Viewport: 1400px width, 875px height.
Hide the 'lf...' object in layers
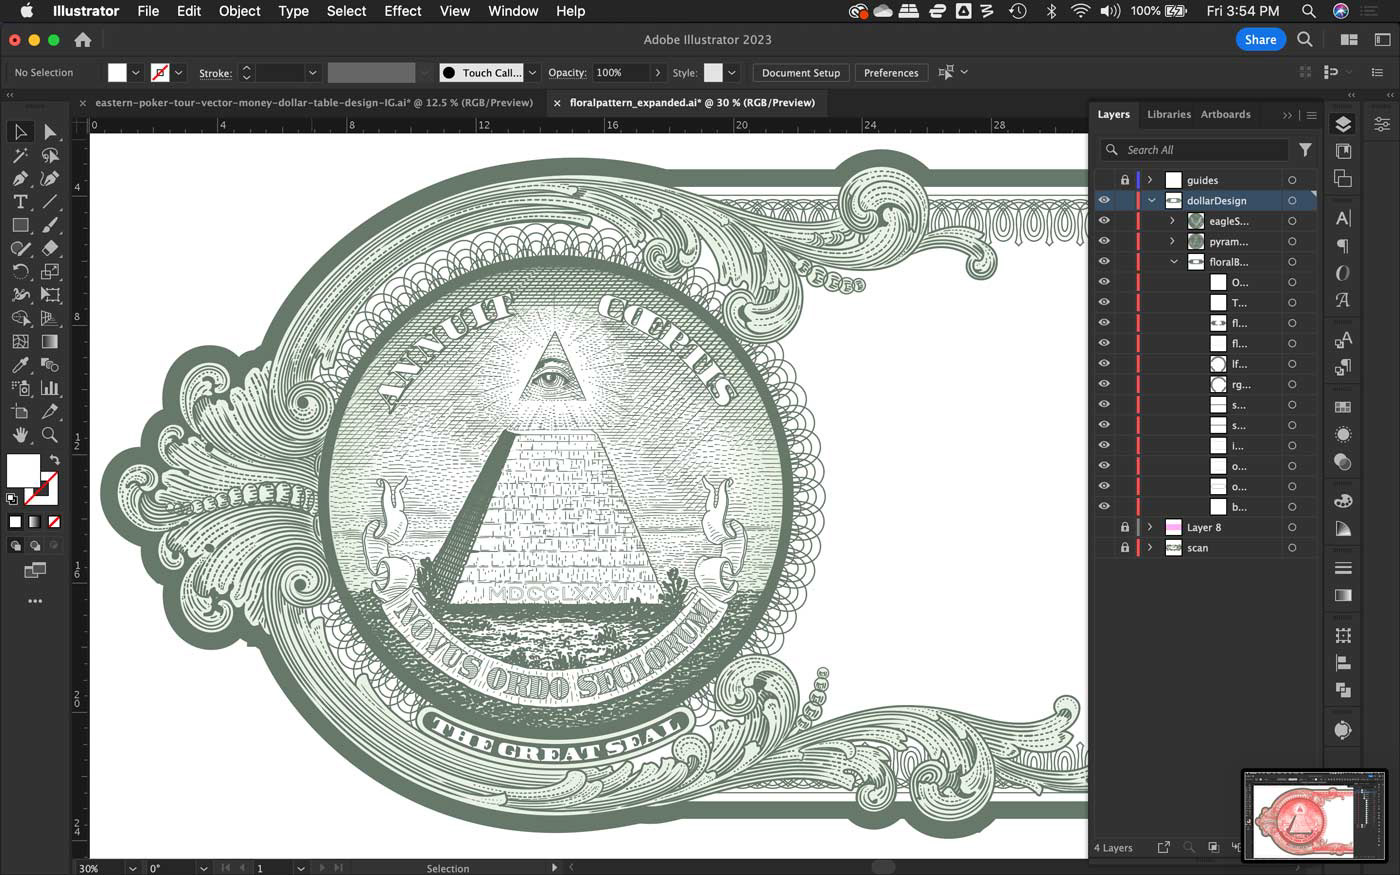1104,364
